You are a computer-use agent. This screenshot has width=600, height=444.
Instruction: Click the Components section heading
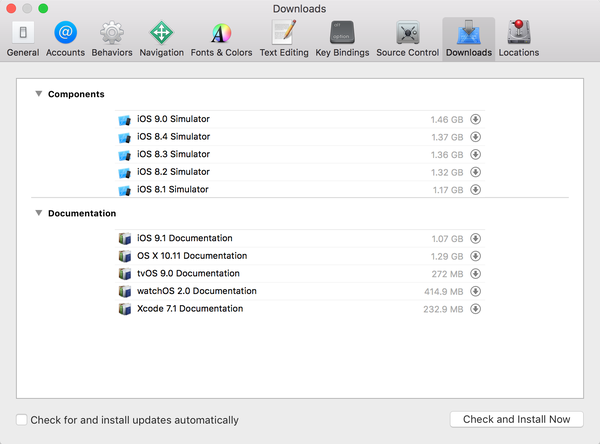[x=76, y=94]
